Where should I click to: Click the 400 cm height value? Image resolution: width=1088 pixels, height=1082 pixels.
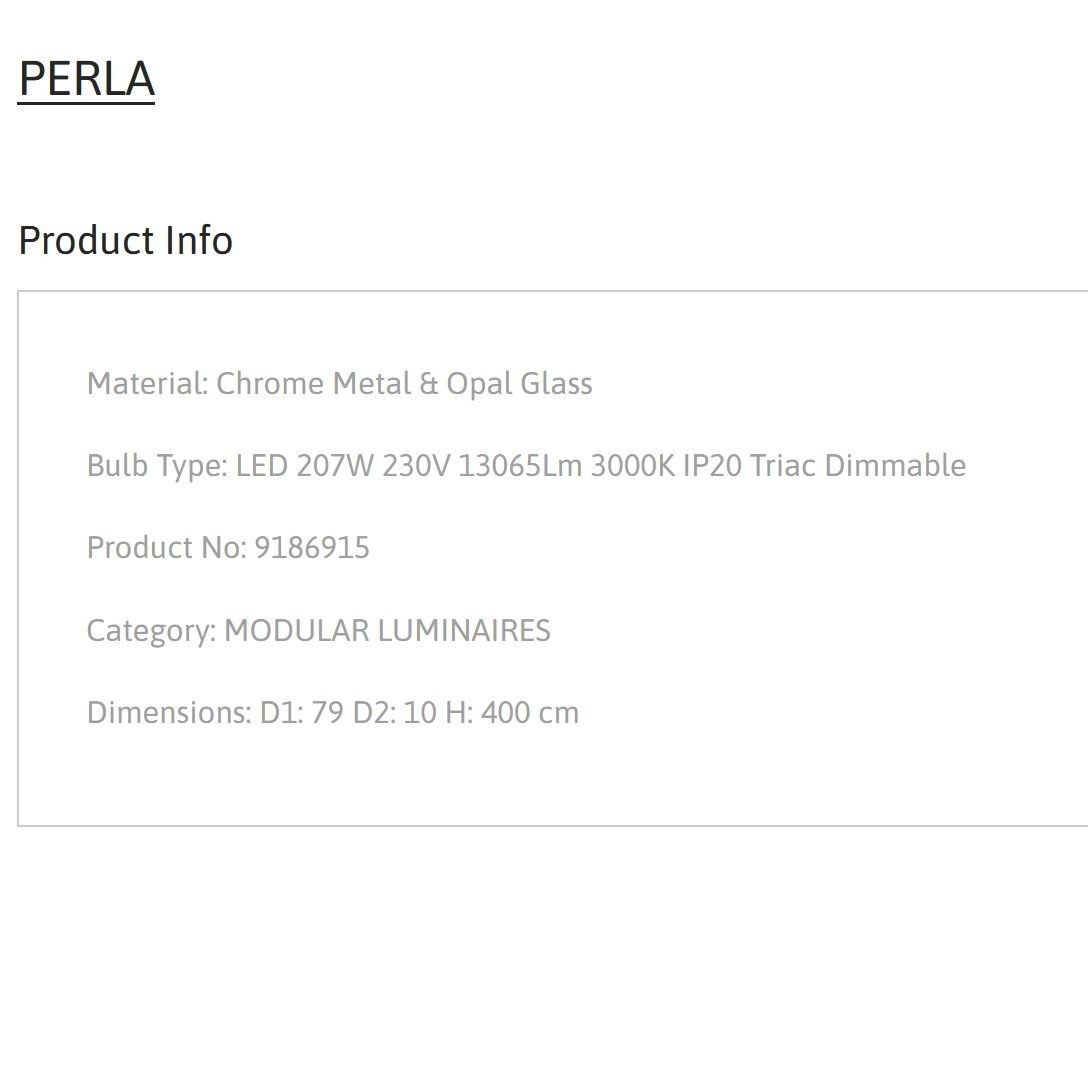(530, 713)
